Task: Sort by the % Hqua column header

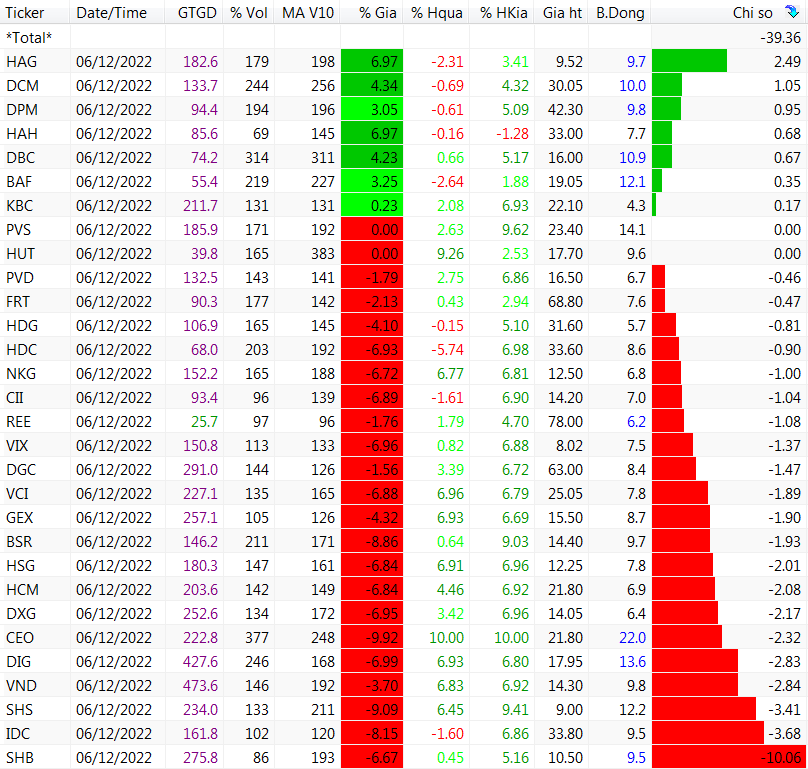Action: coord(436,12)
